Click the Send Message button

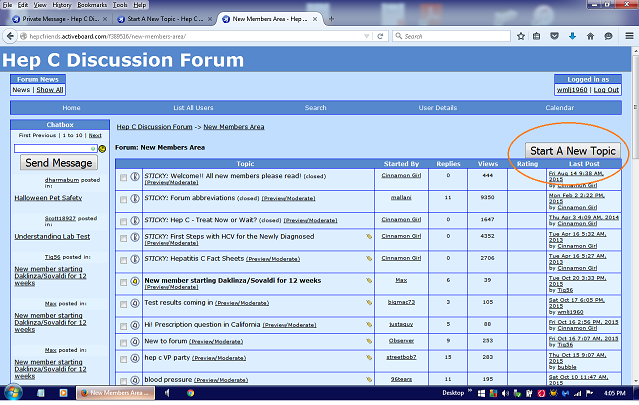tap(58, 163)
